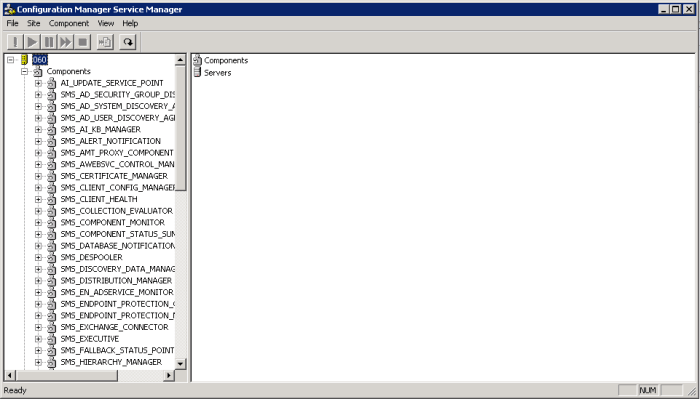Click the Stop toolbar button

pyautogui.click(x=83, y=42)
